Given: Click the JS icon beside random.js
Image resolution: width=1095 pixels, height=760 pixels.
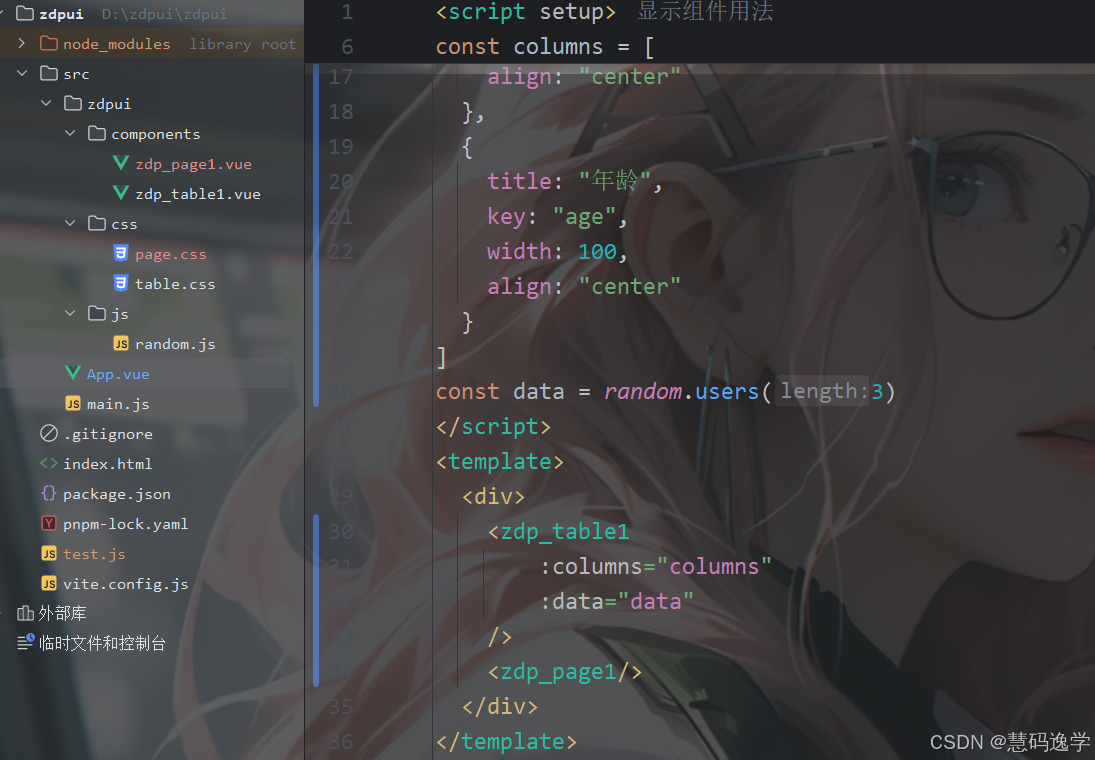Looking at the screenshot, I should (121, 344).
